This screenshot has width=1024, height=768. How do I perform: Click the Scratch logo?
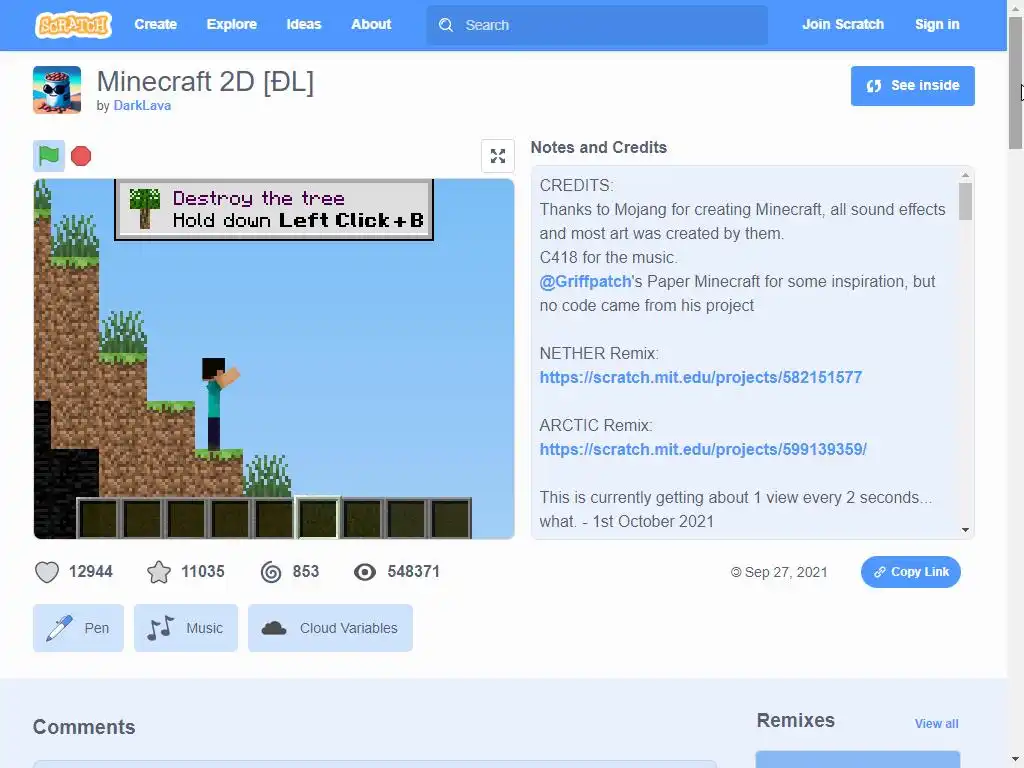73,25
